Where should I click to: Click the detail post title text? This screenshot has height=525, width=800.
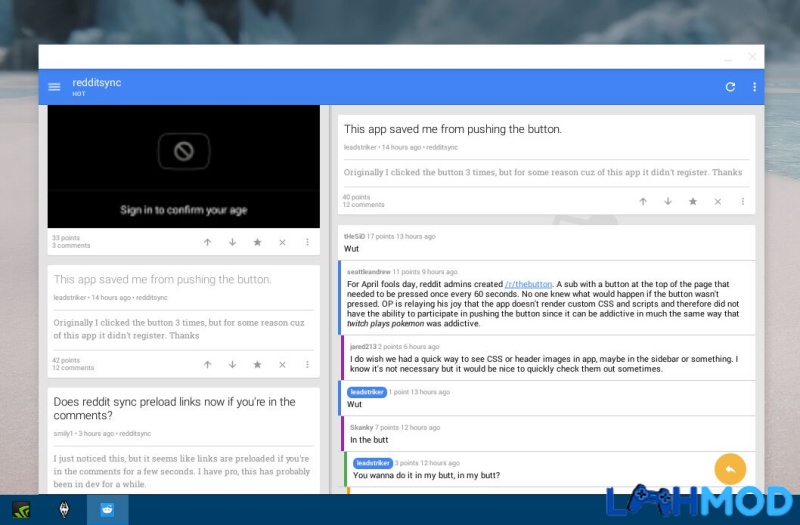click(453, 129)
